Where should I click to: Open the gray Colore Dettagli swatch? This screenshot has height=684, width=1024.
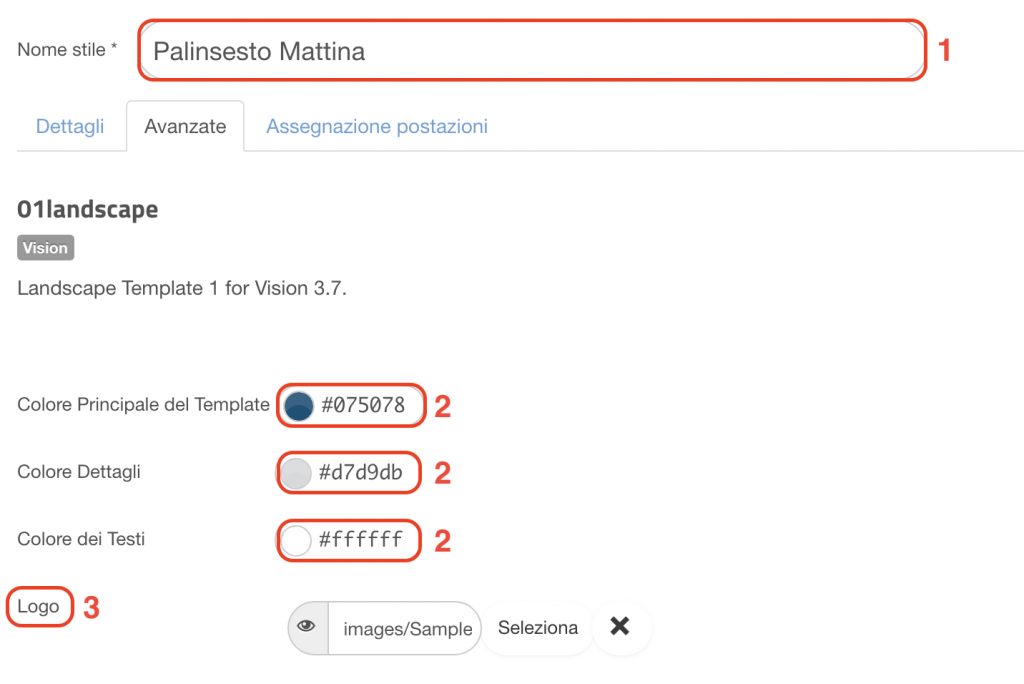tap(296, 473)
